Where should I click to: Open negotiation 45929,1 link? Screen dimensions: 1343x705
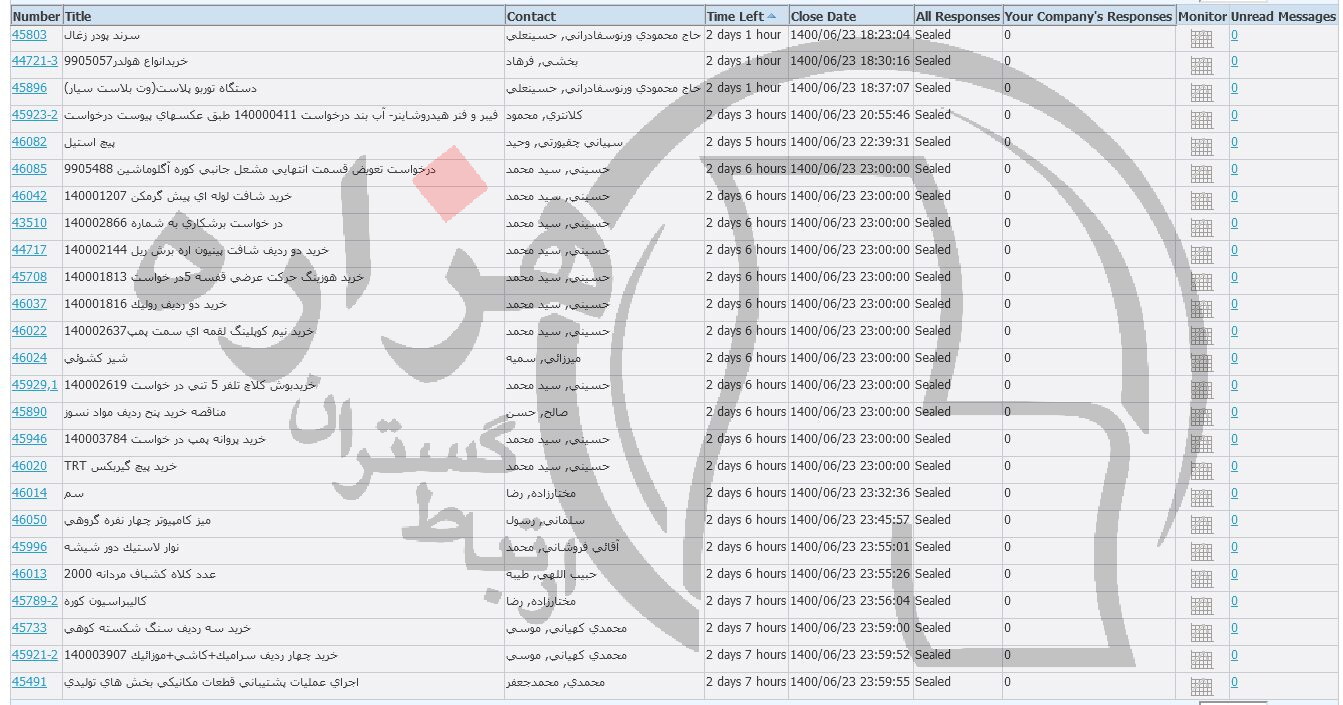point(34,386)
